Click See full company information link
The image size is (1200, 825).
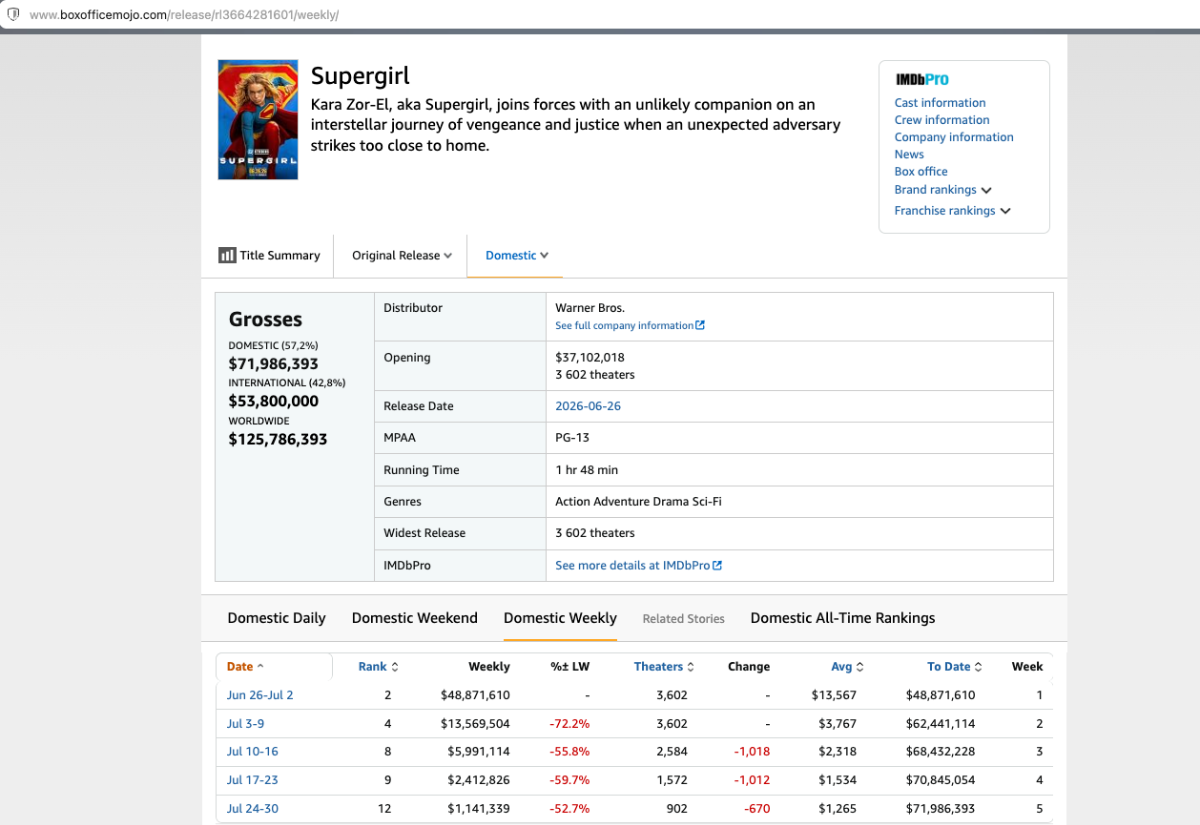625,326
